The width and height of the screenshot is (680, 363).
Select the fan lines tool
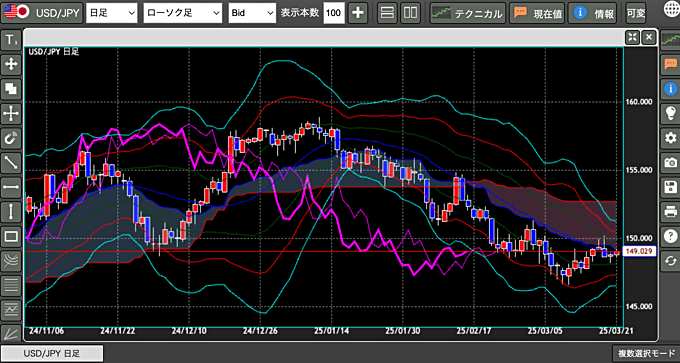(x=11, y=333)
